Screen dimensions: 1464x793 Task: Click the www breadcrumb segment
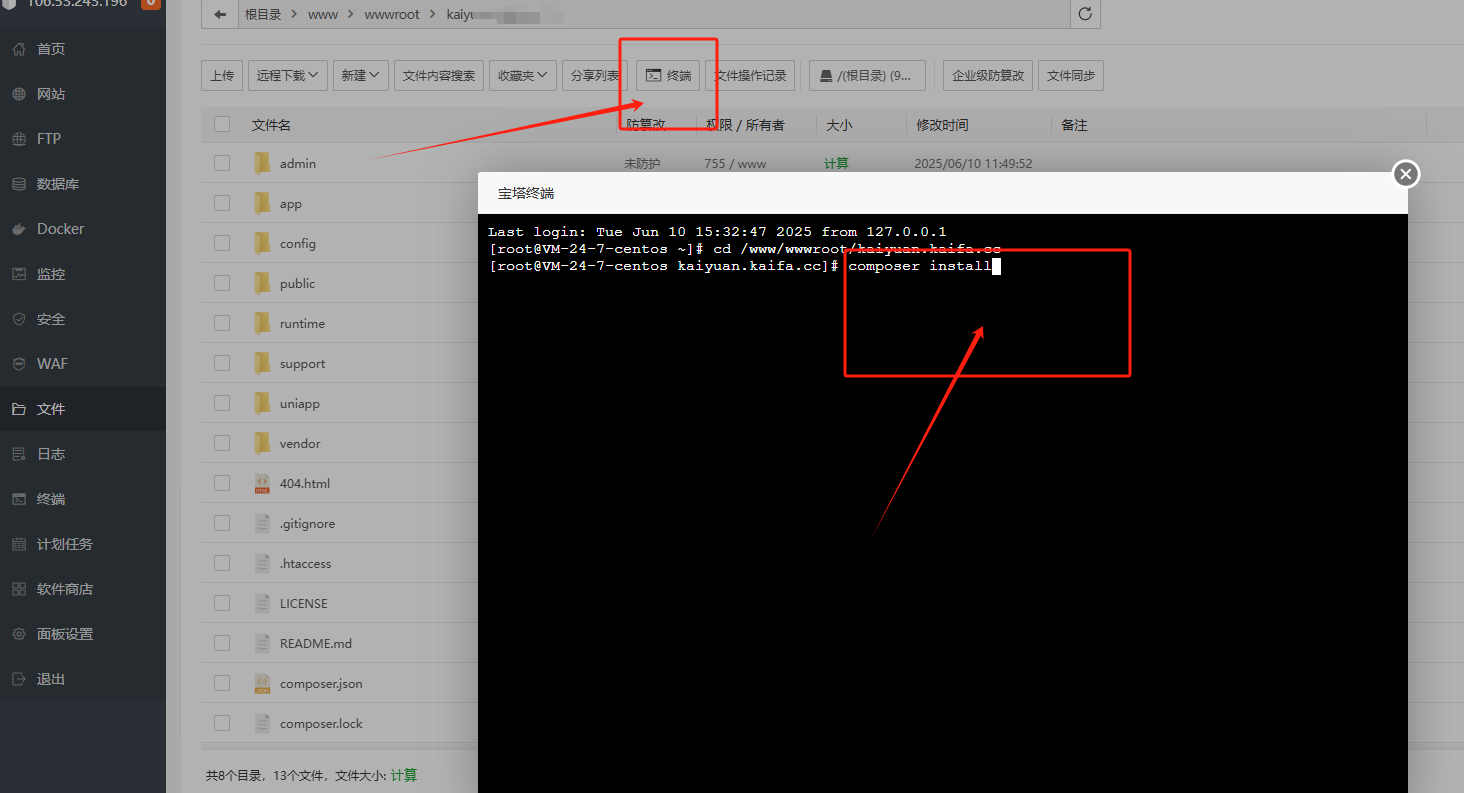coord(323,15)
